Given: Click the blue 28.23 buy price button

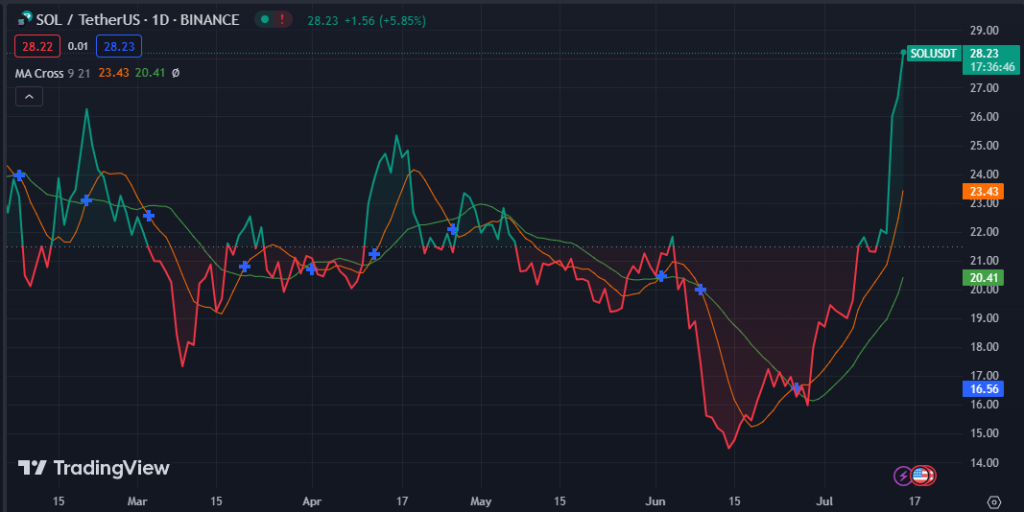Looking at the screenshot, I should pyautogui.click(x=120, y=46).
